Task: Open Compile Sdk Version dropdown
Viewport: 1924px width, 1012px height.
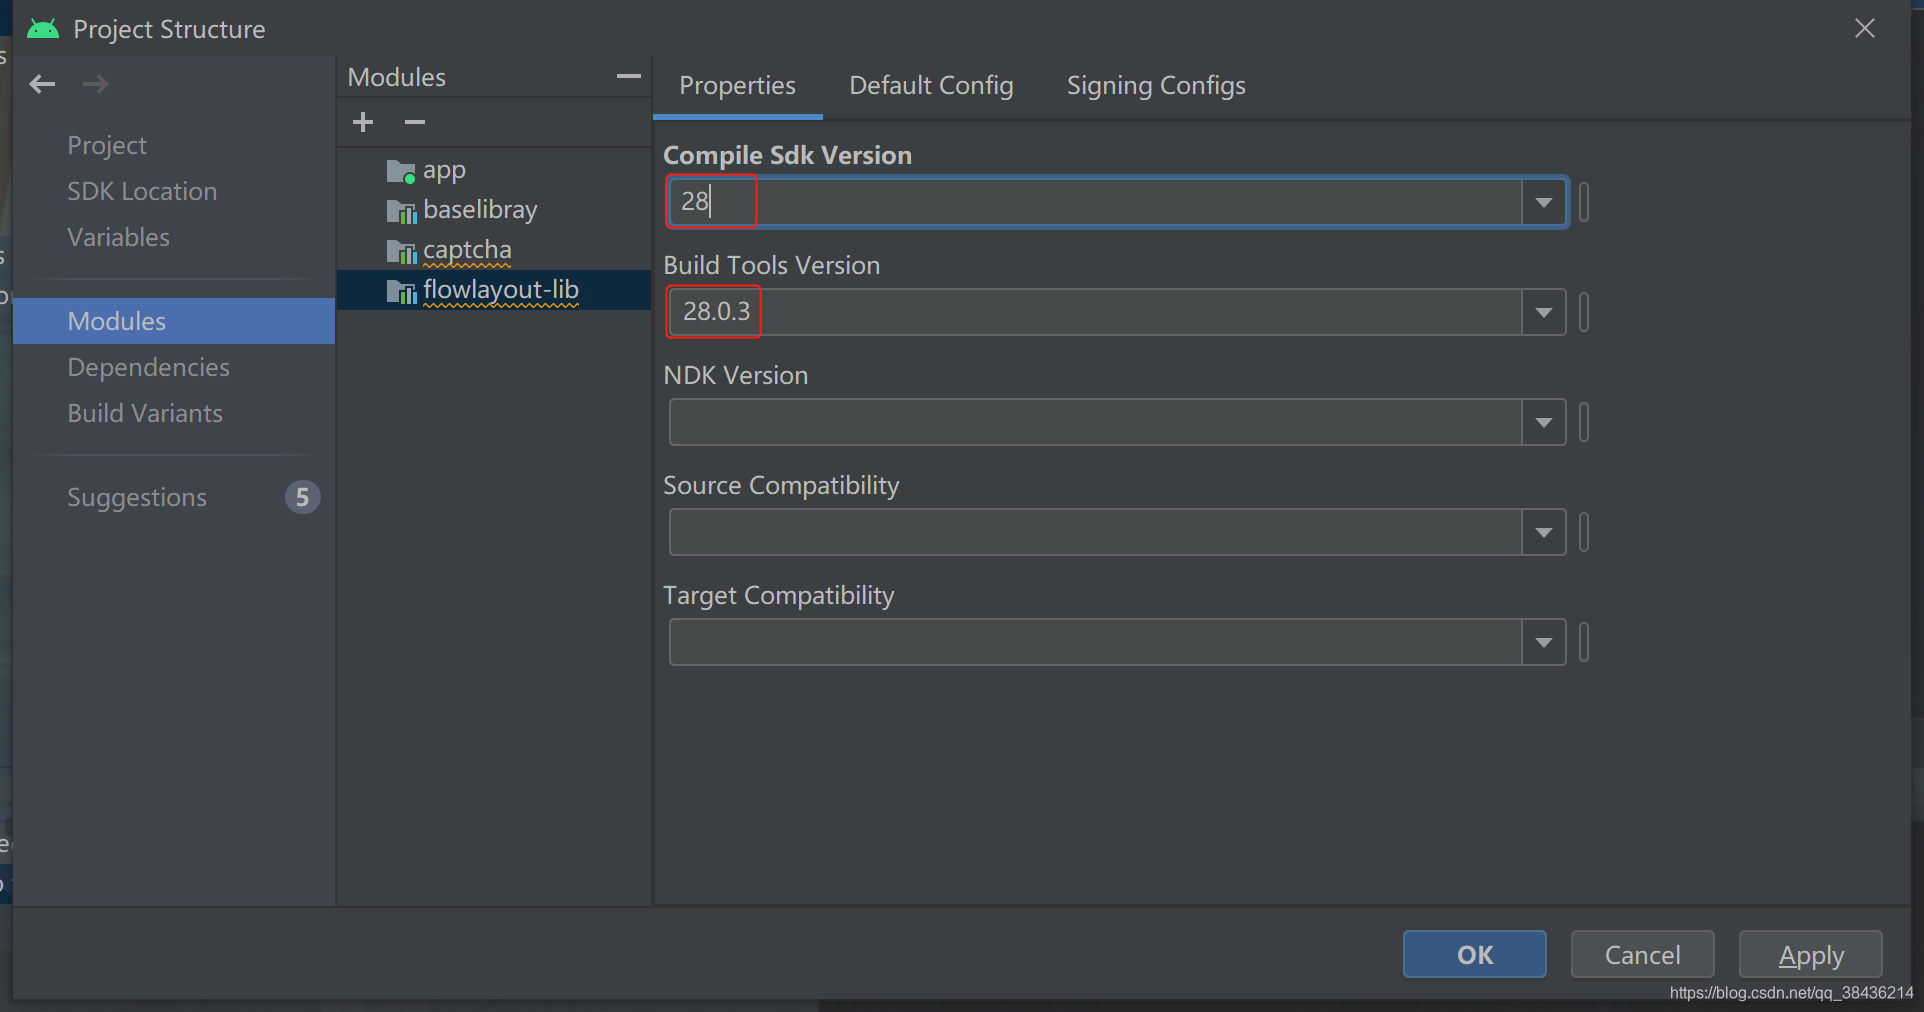Action: (x=1544, y=202)
